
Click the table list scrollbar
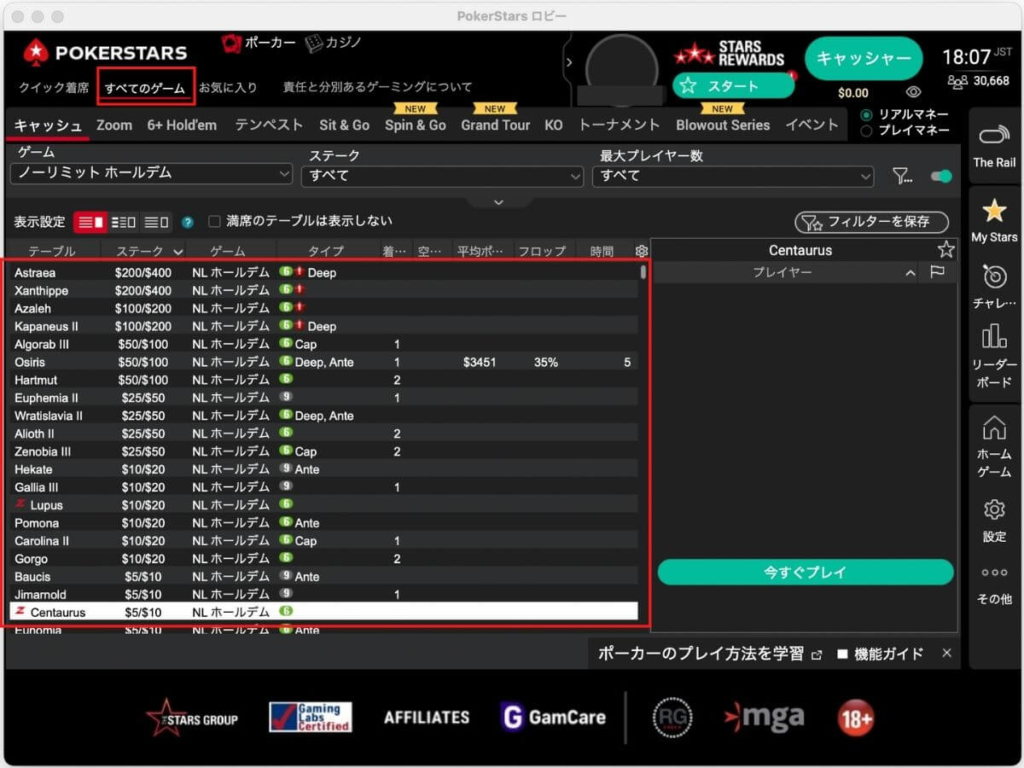click(x=643, y=272)
